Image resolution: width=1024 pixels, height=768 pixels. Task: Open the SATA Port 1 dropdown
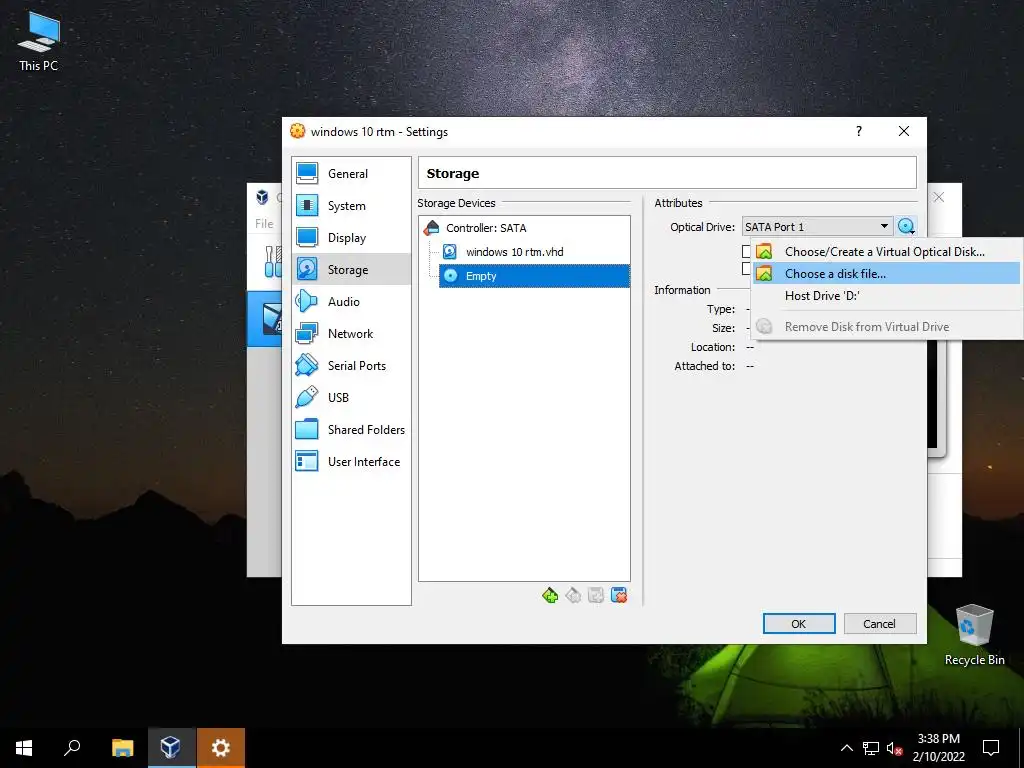tap(818, 227)
